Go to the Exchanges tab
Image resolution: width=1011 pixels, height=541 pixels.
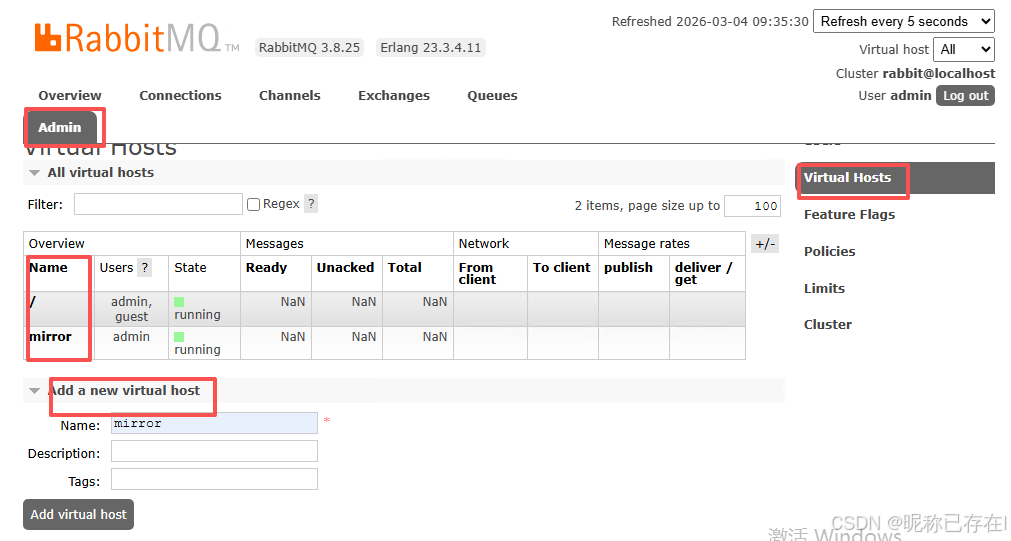pos(393,95)
